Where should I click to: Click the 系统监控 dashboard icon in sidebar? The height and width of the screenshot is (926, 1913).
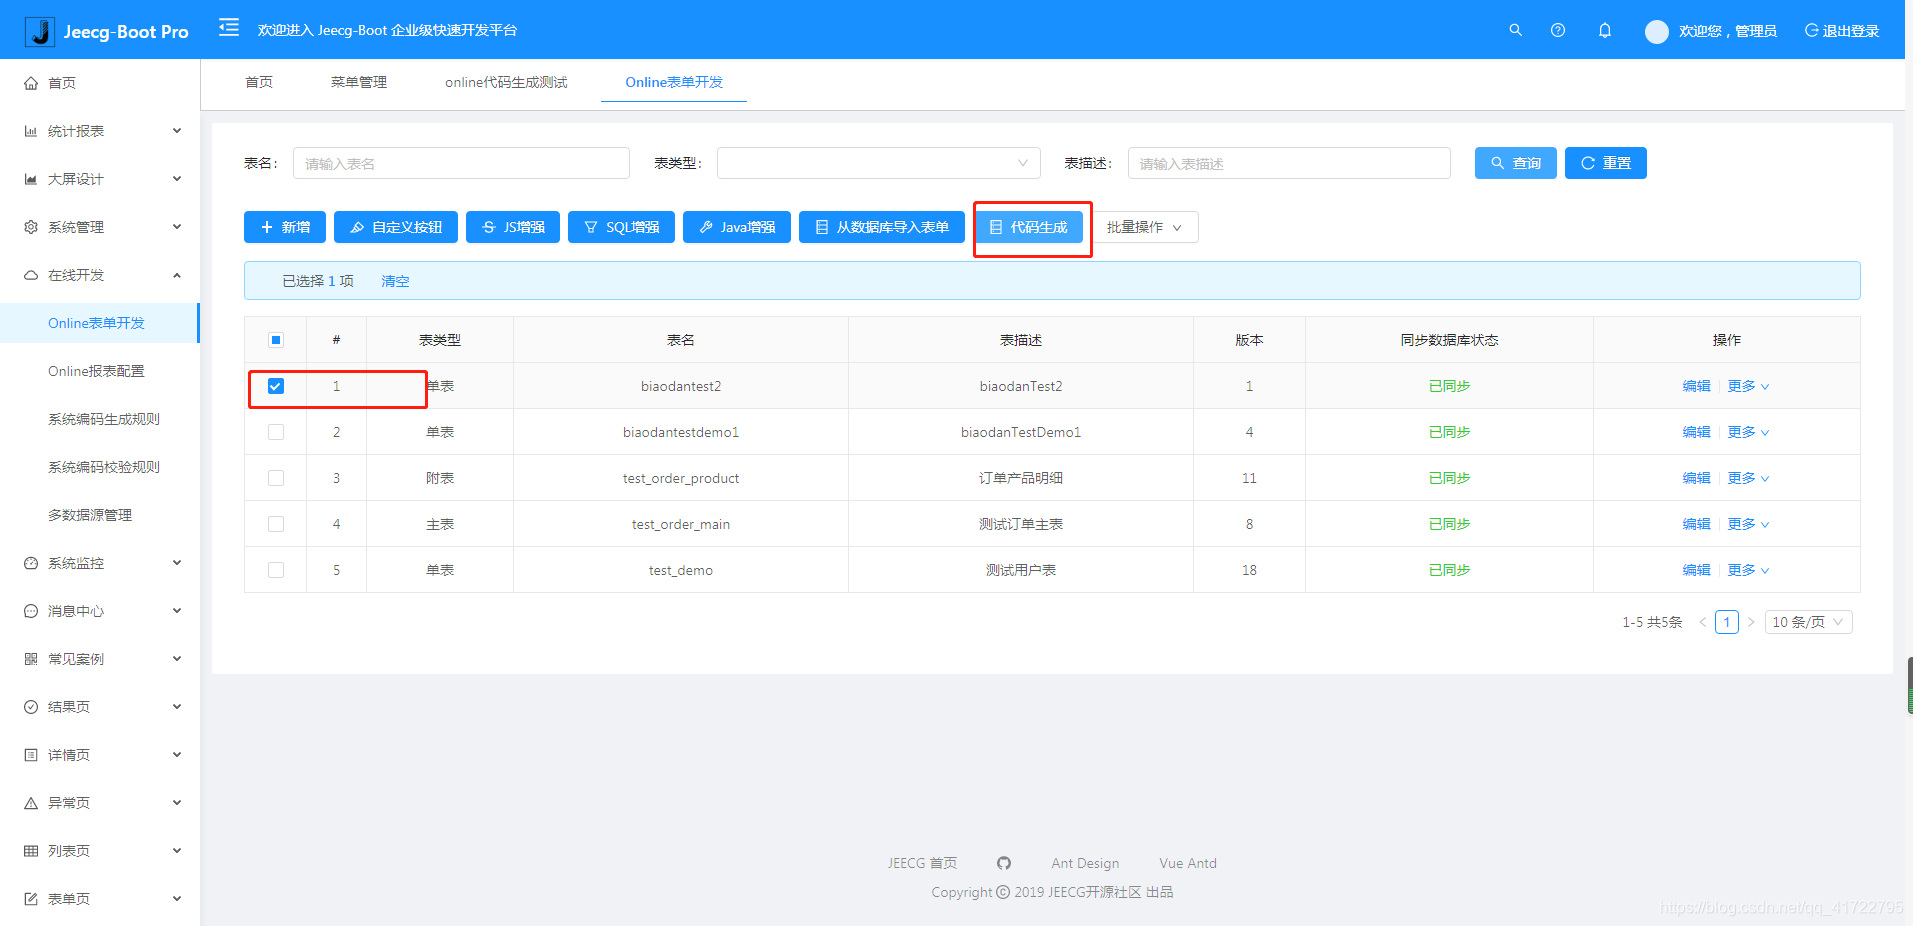tap(31, 563)
